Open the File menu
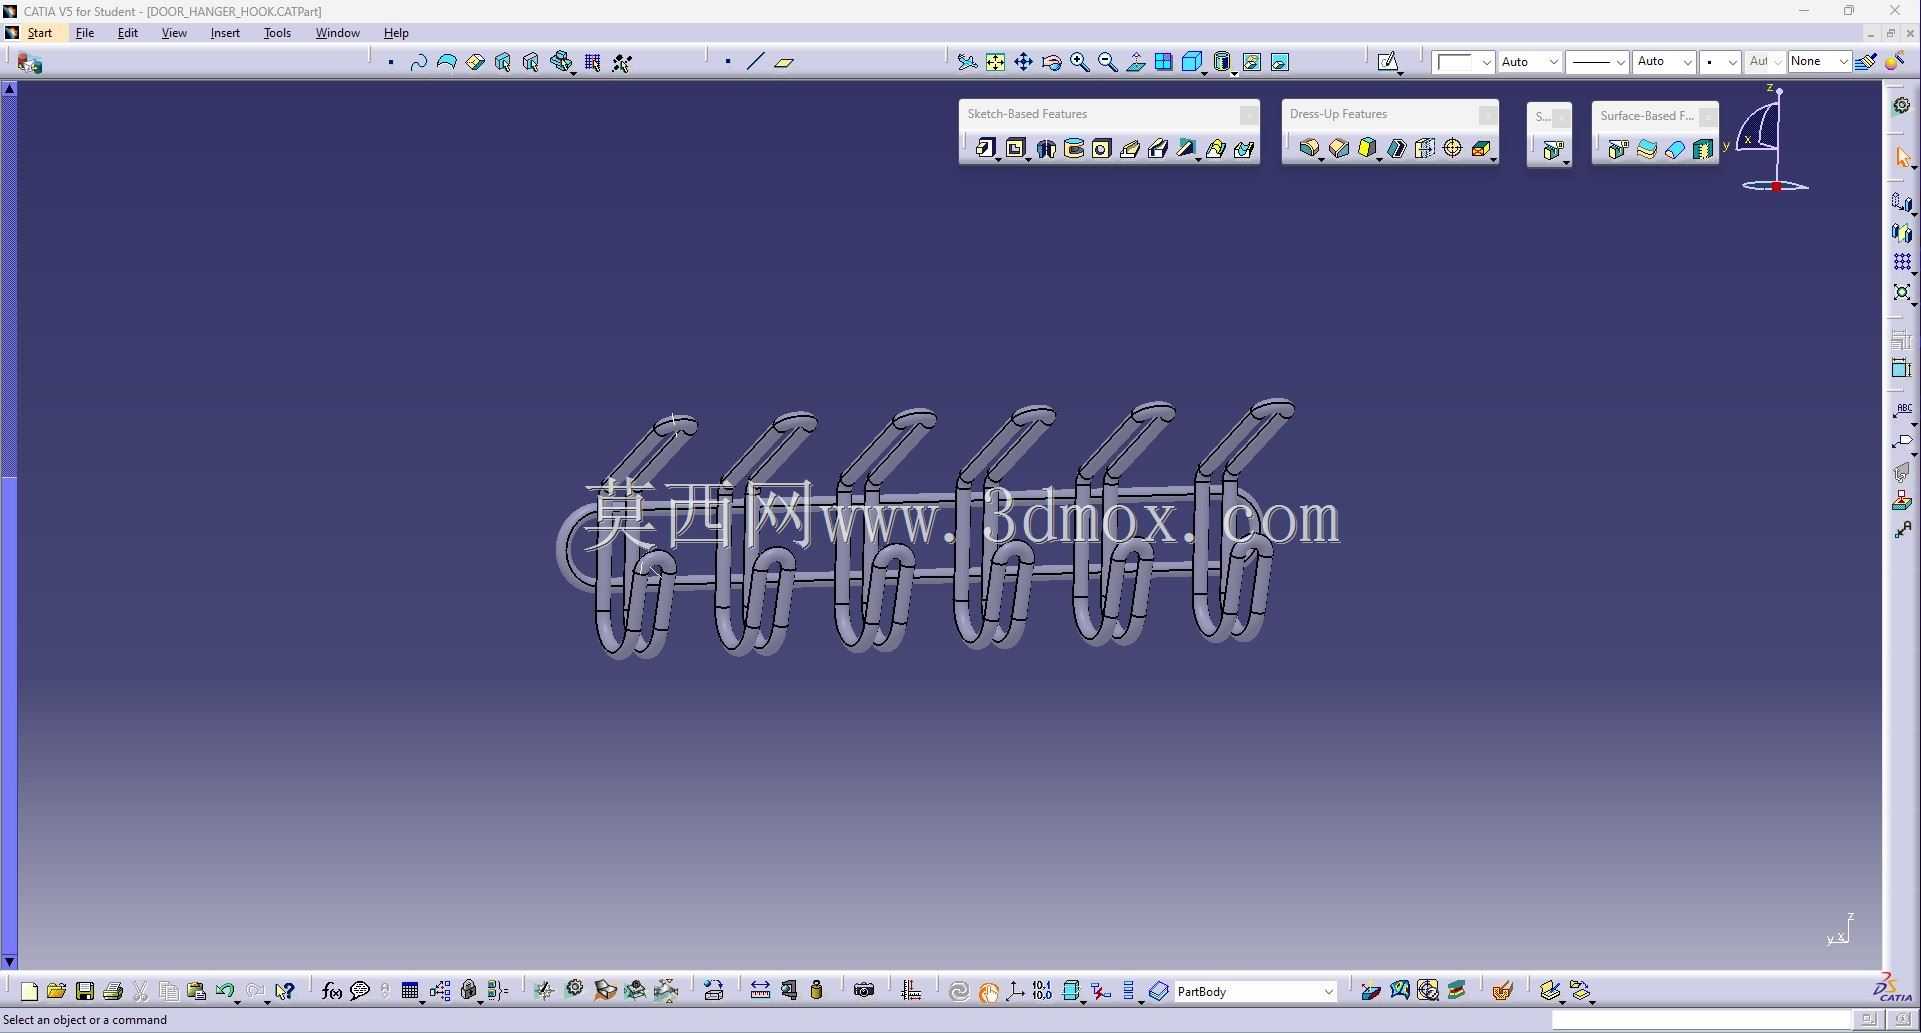Screen dimensions: 1921x1033 [85, 33]
